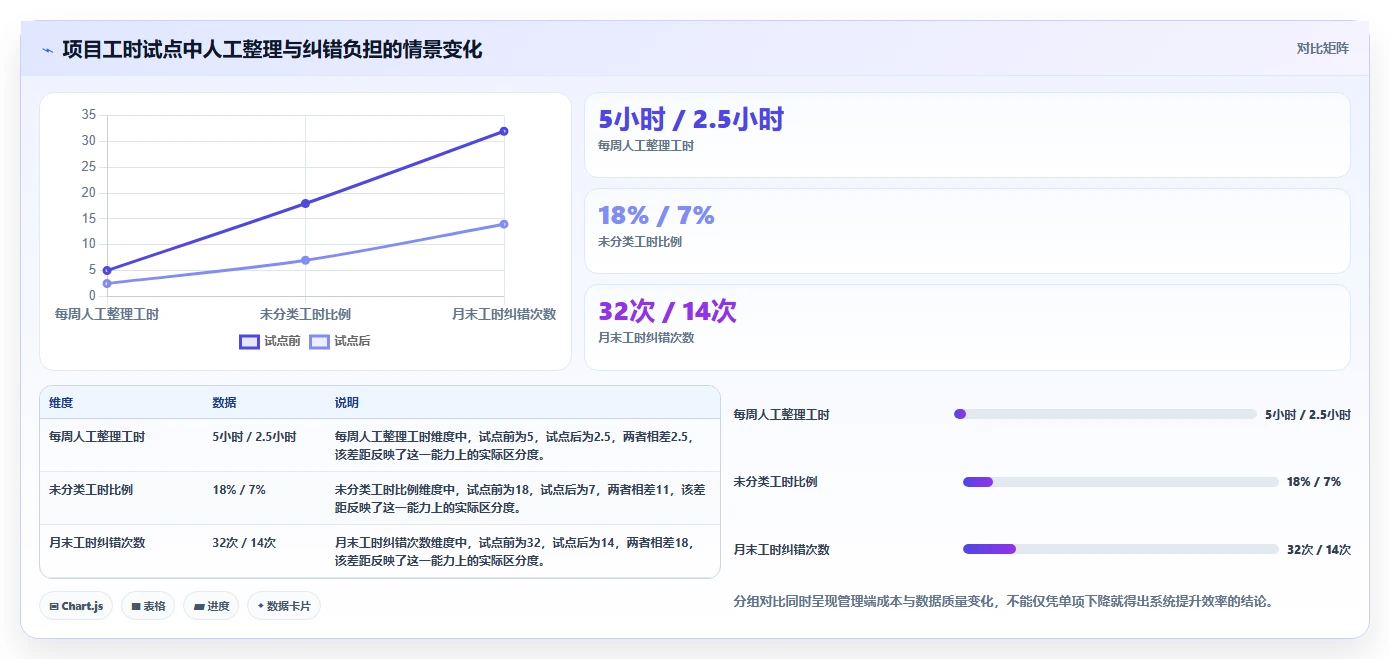Click the 每周人工整理工时 chart axis label
Screen dimensions: 1390x659
point(107,314)
